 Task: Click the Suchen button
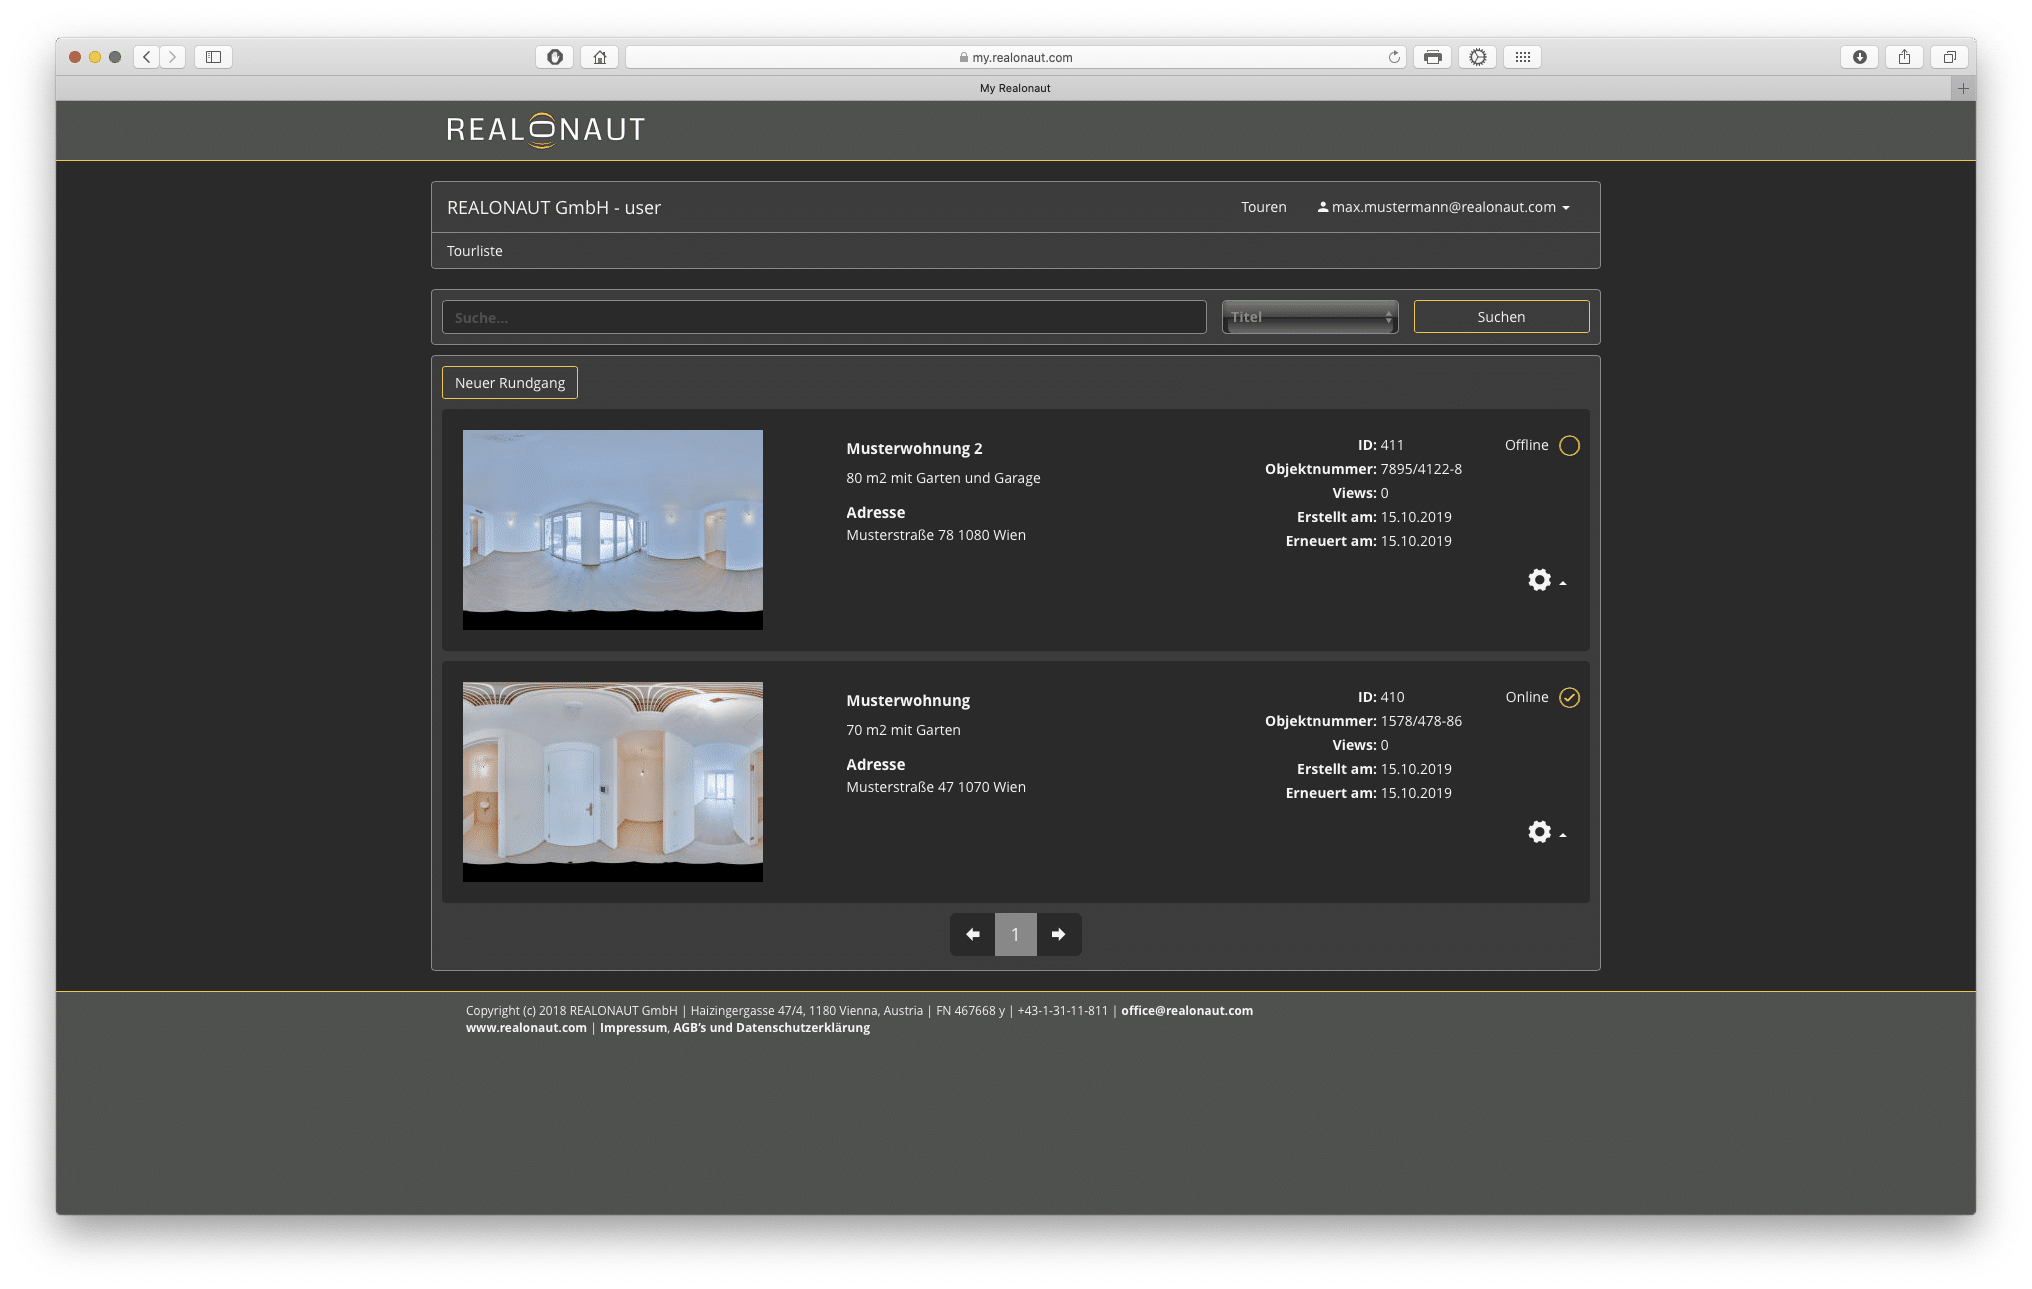1500,317
